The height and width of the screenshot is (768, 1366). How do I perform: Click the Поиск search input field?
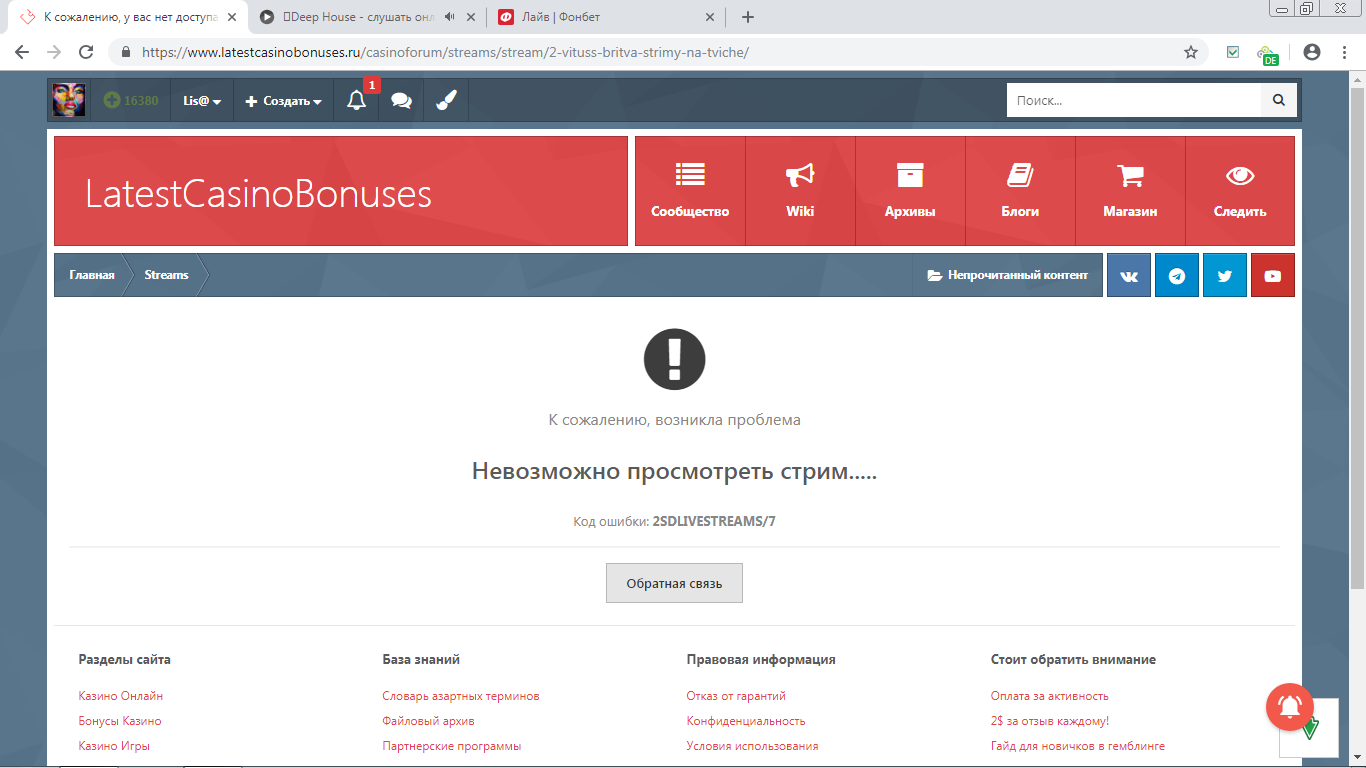(x=1133, y=100)
